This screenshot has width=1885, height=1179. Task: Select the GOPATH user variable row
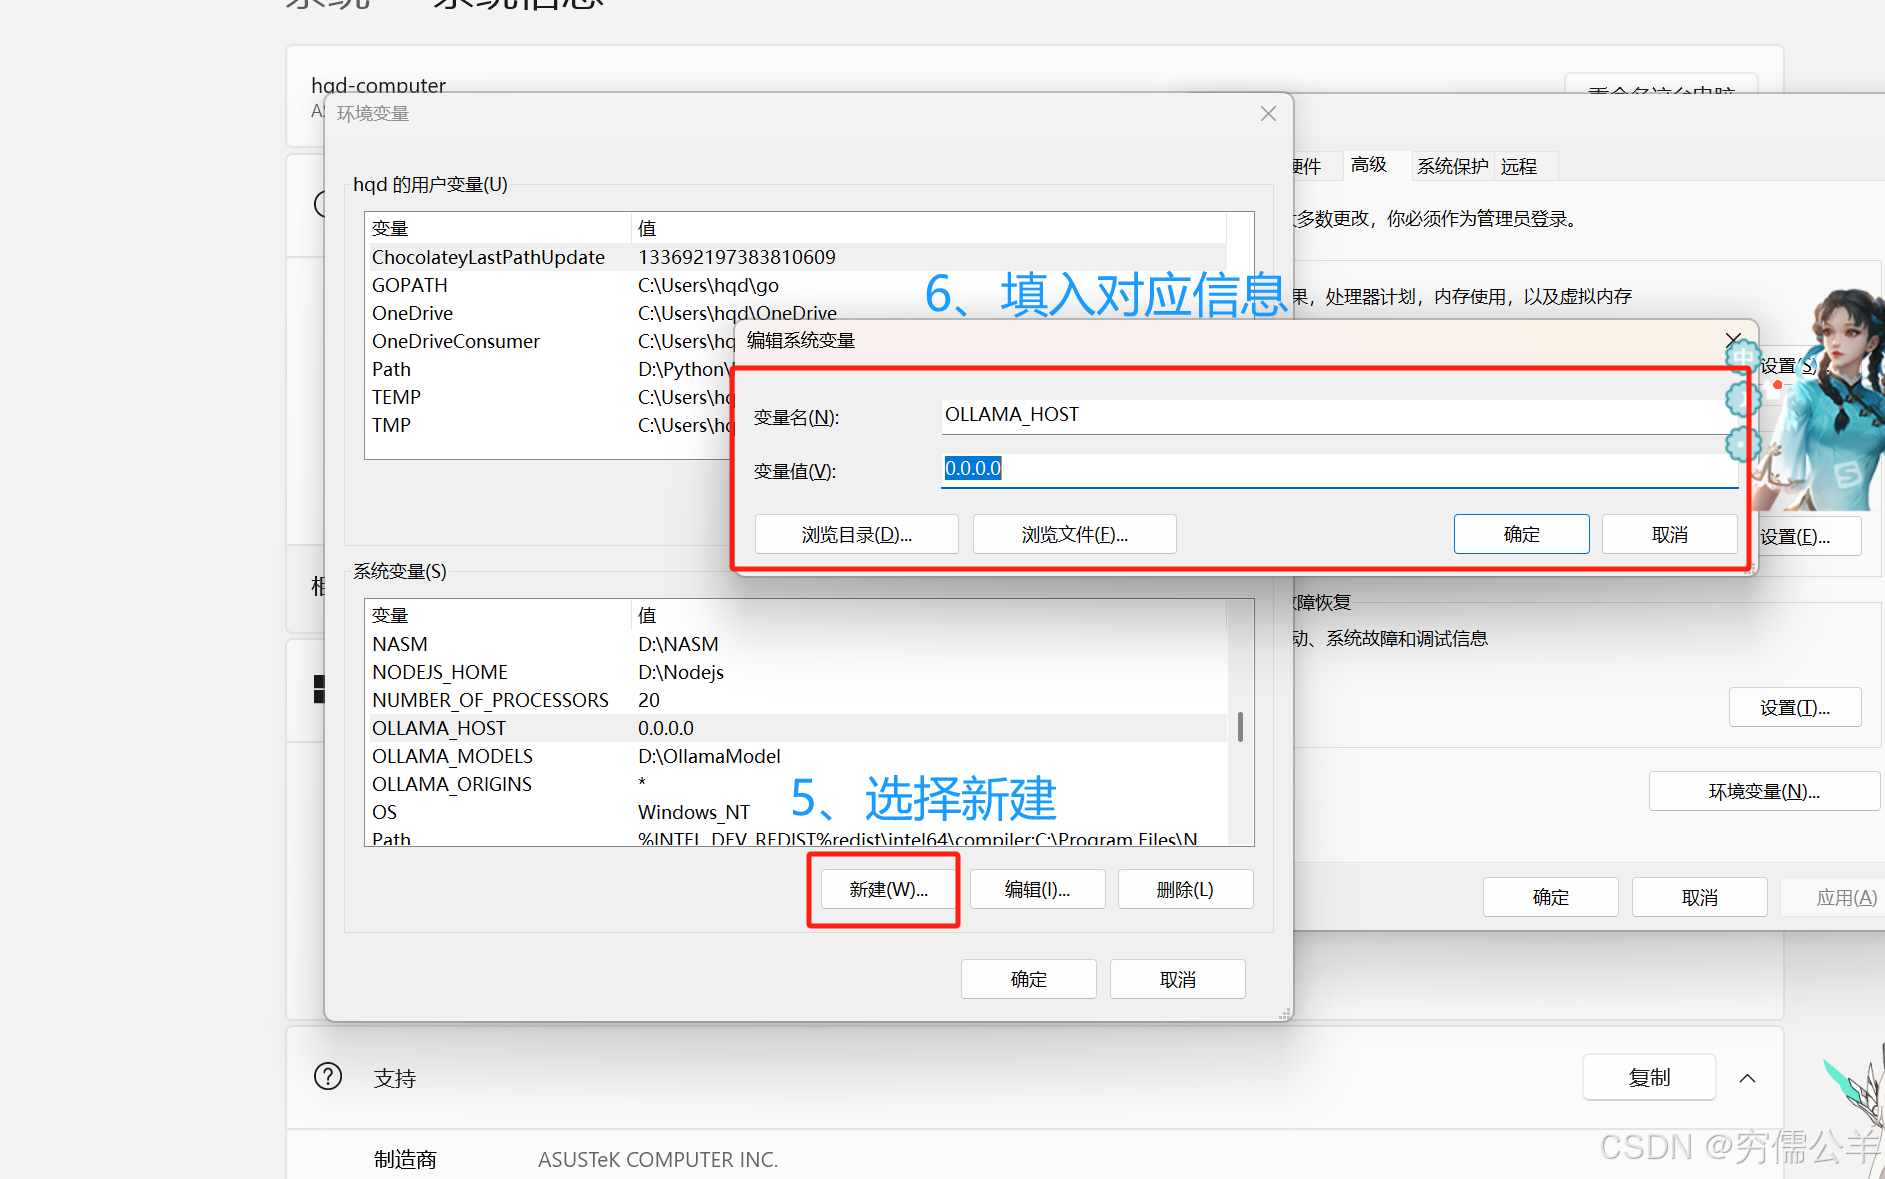pyautogui.click(x=410, y=285)
